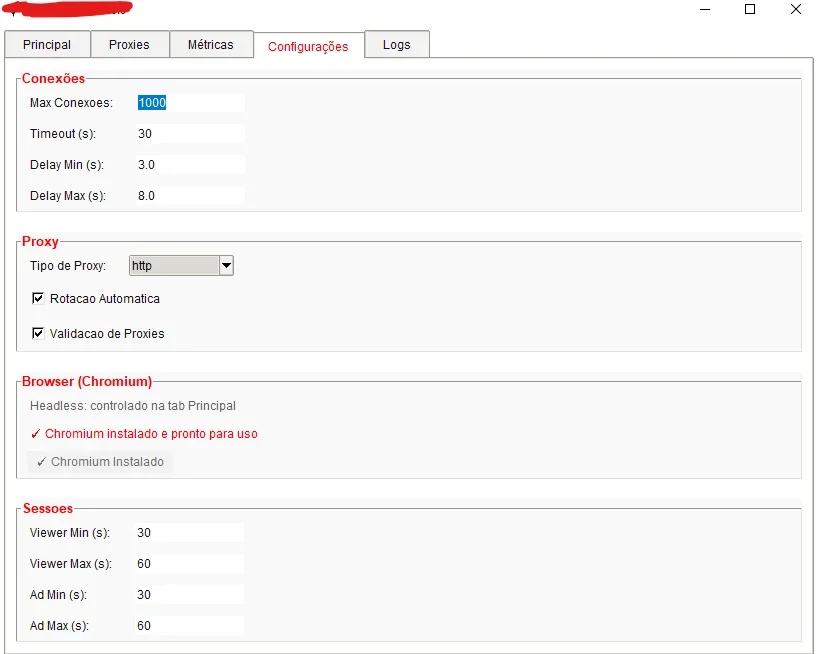Click the 'Headless: controlado na tab Principal' text
The image size is (819, 654).
[133, 406]
